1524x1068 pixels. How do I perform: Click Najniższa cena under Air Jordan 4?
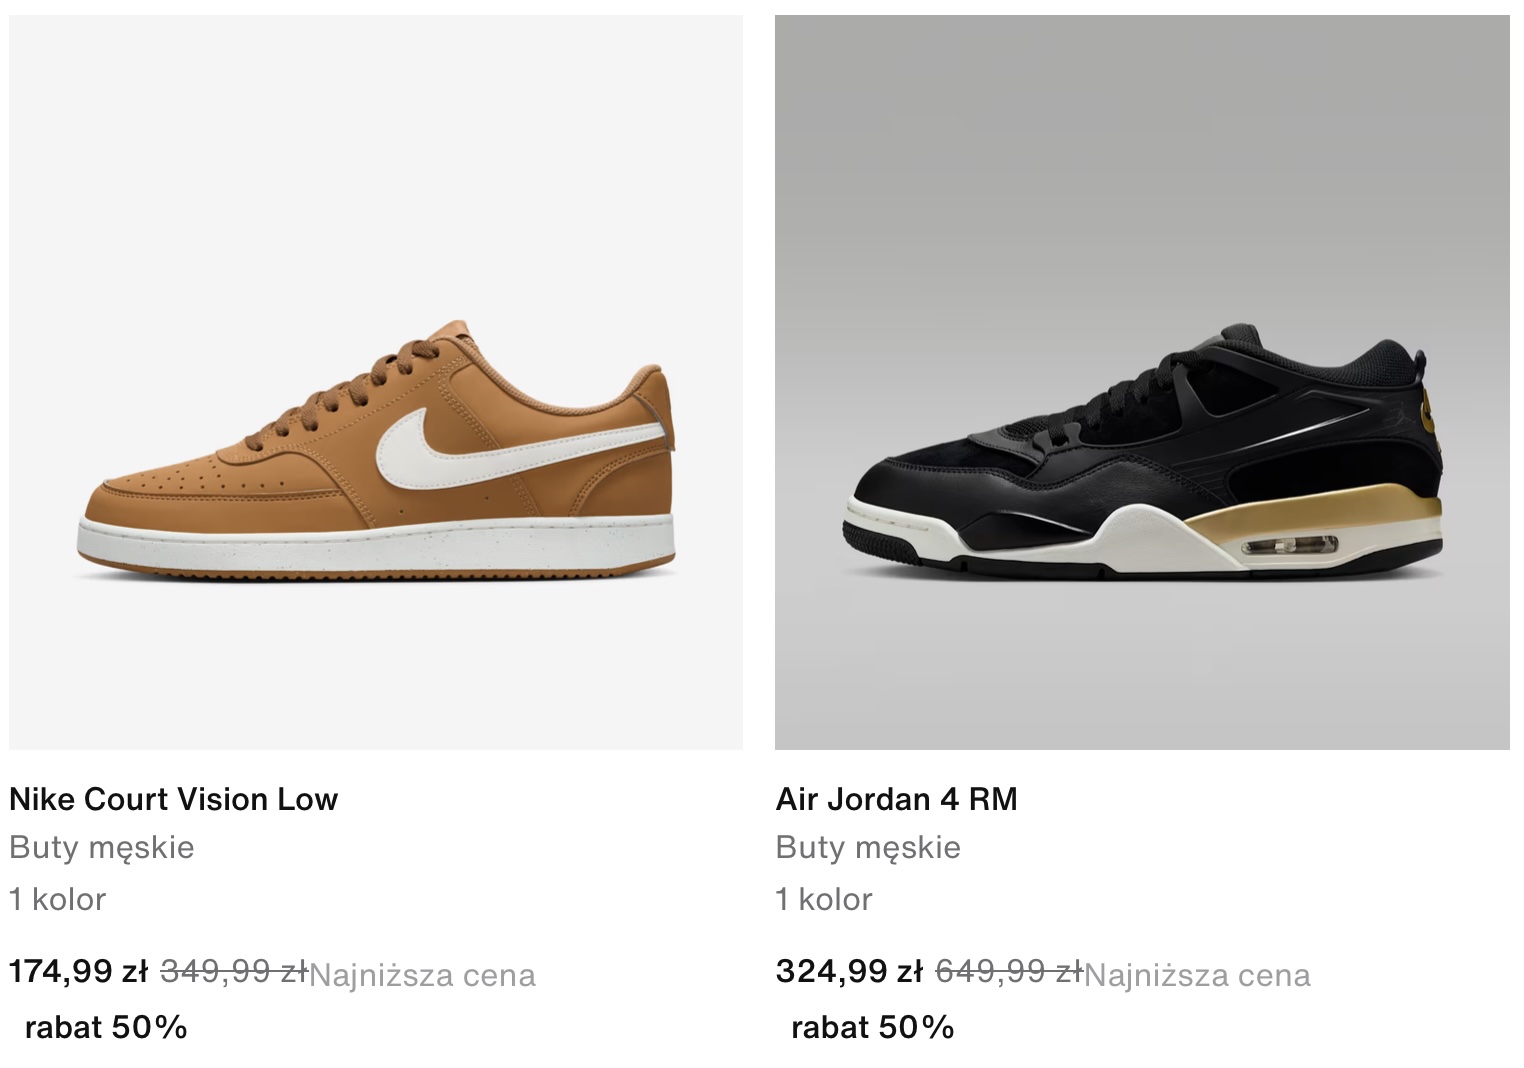[x=1197, y=975]
